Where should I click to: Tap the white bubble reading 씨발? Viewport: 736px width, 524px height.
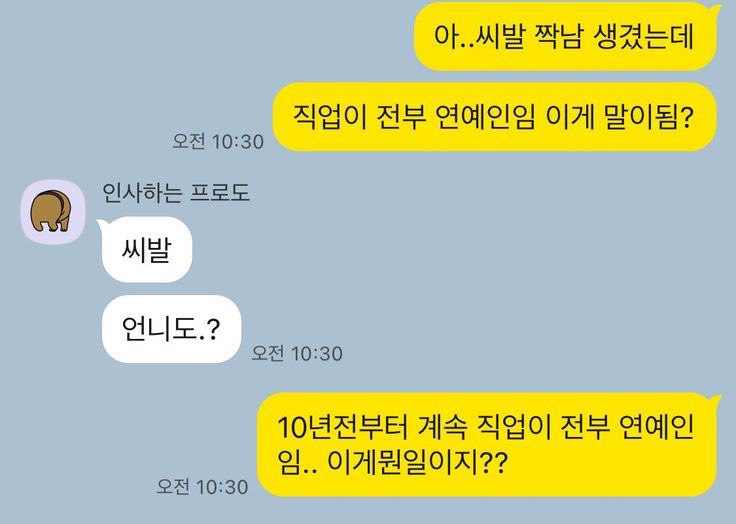[x=147, y=249]
